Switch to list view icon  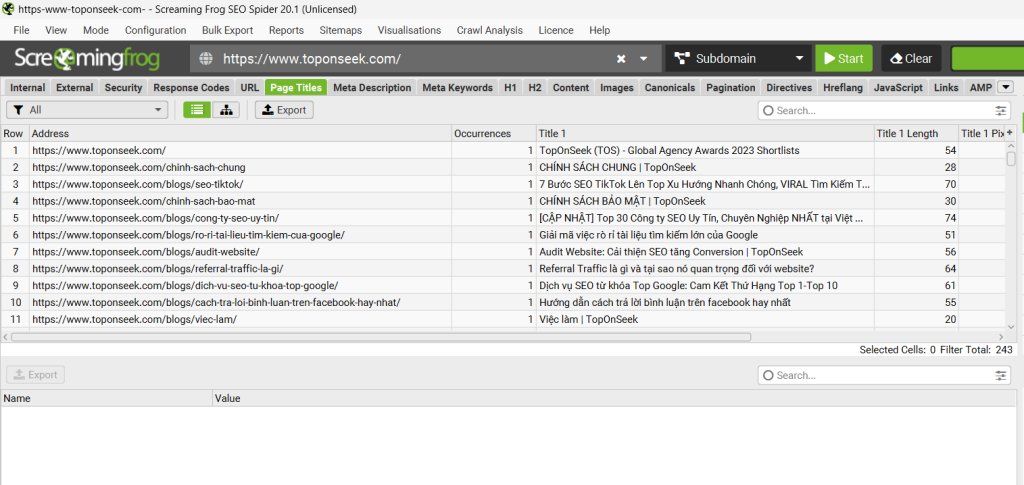[197, 110]
